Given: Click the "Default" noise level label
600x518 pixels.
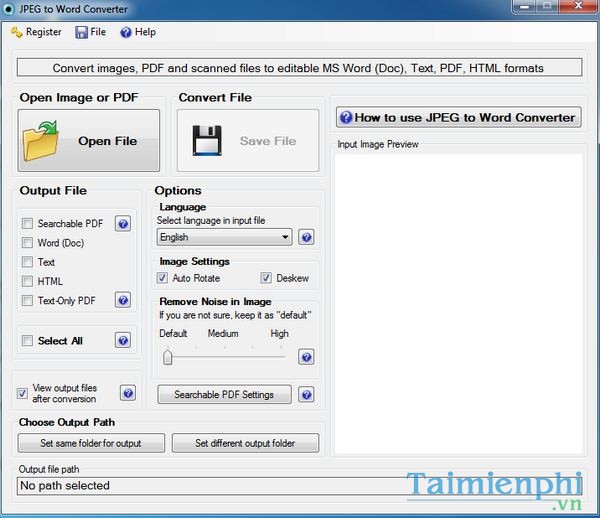Looking at the screenshot, I should (x=173, y=334).
